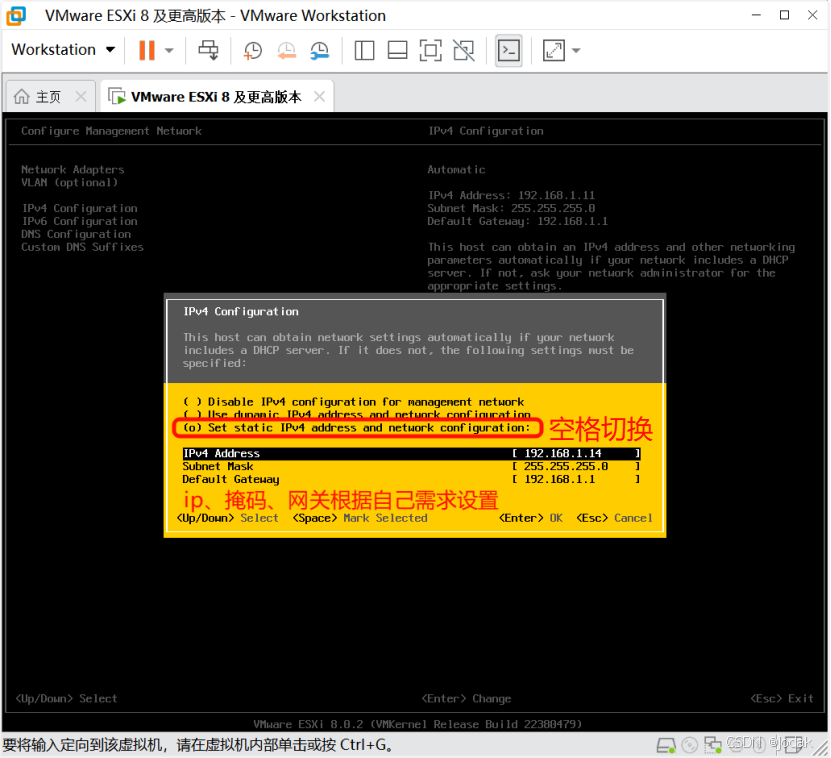The image size is (831, 758).
Task: Toggle the thumbnail bar view
Action: (x=397, y=50)
